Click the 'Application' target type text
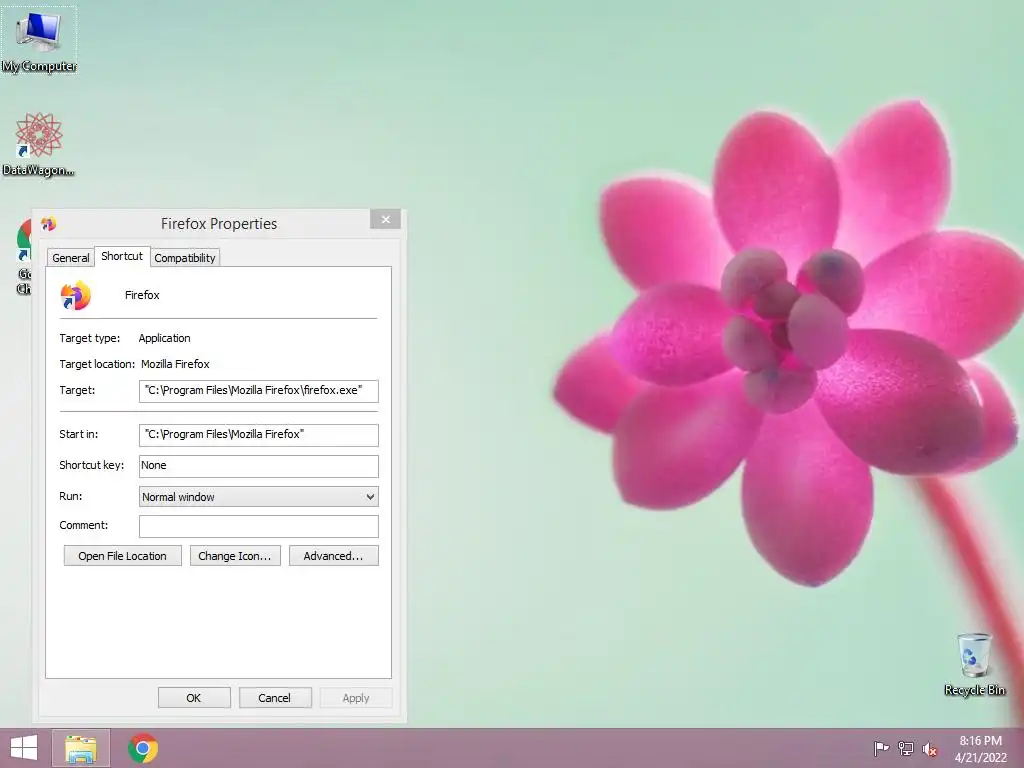 point(165,338)
